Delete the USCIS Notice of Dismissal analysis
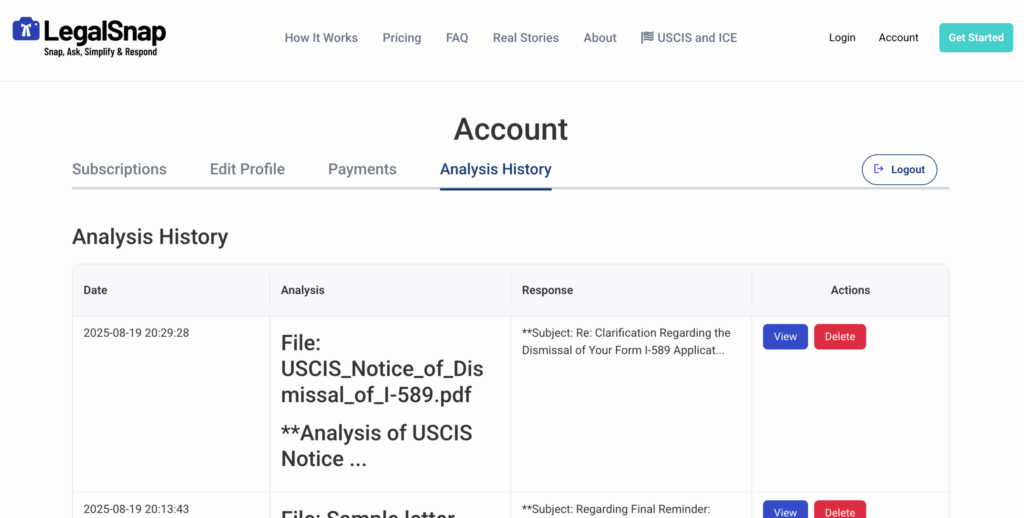 (x=840, y=337)
